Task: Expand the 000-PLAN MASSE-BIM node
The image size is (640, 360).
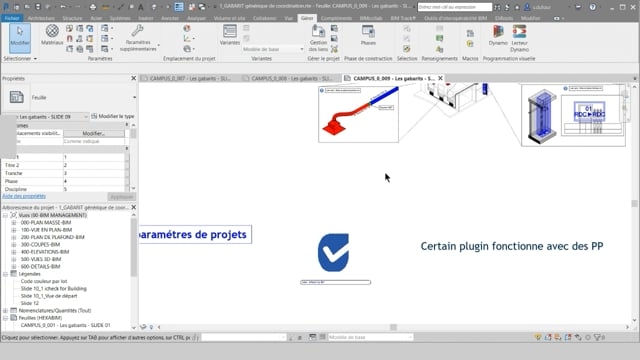Action: click(x=14, y=222)
